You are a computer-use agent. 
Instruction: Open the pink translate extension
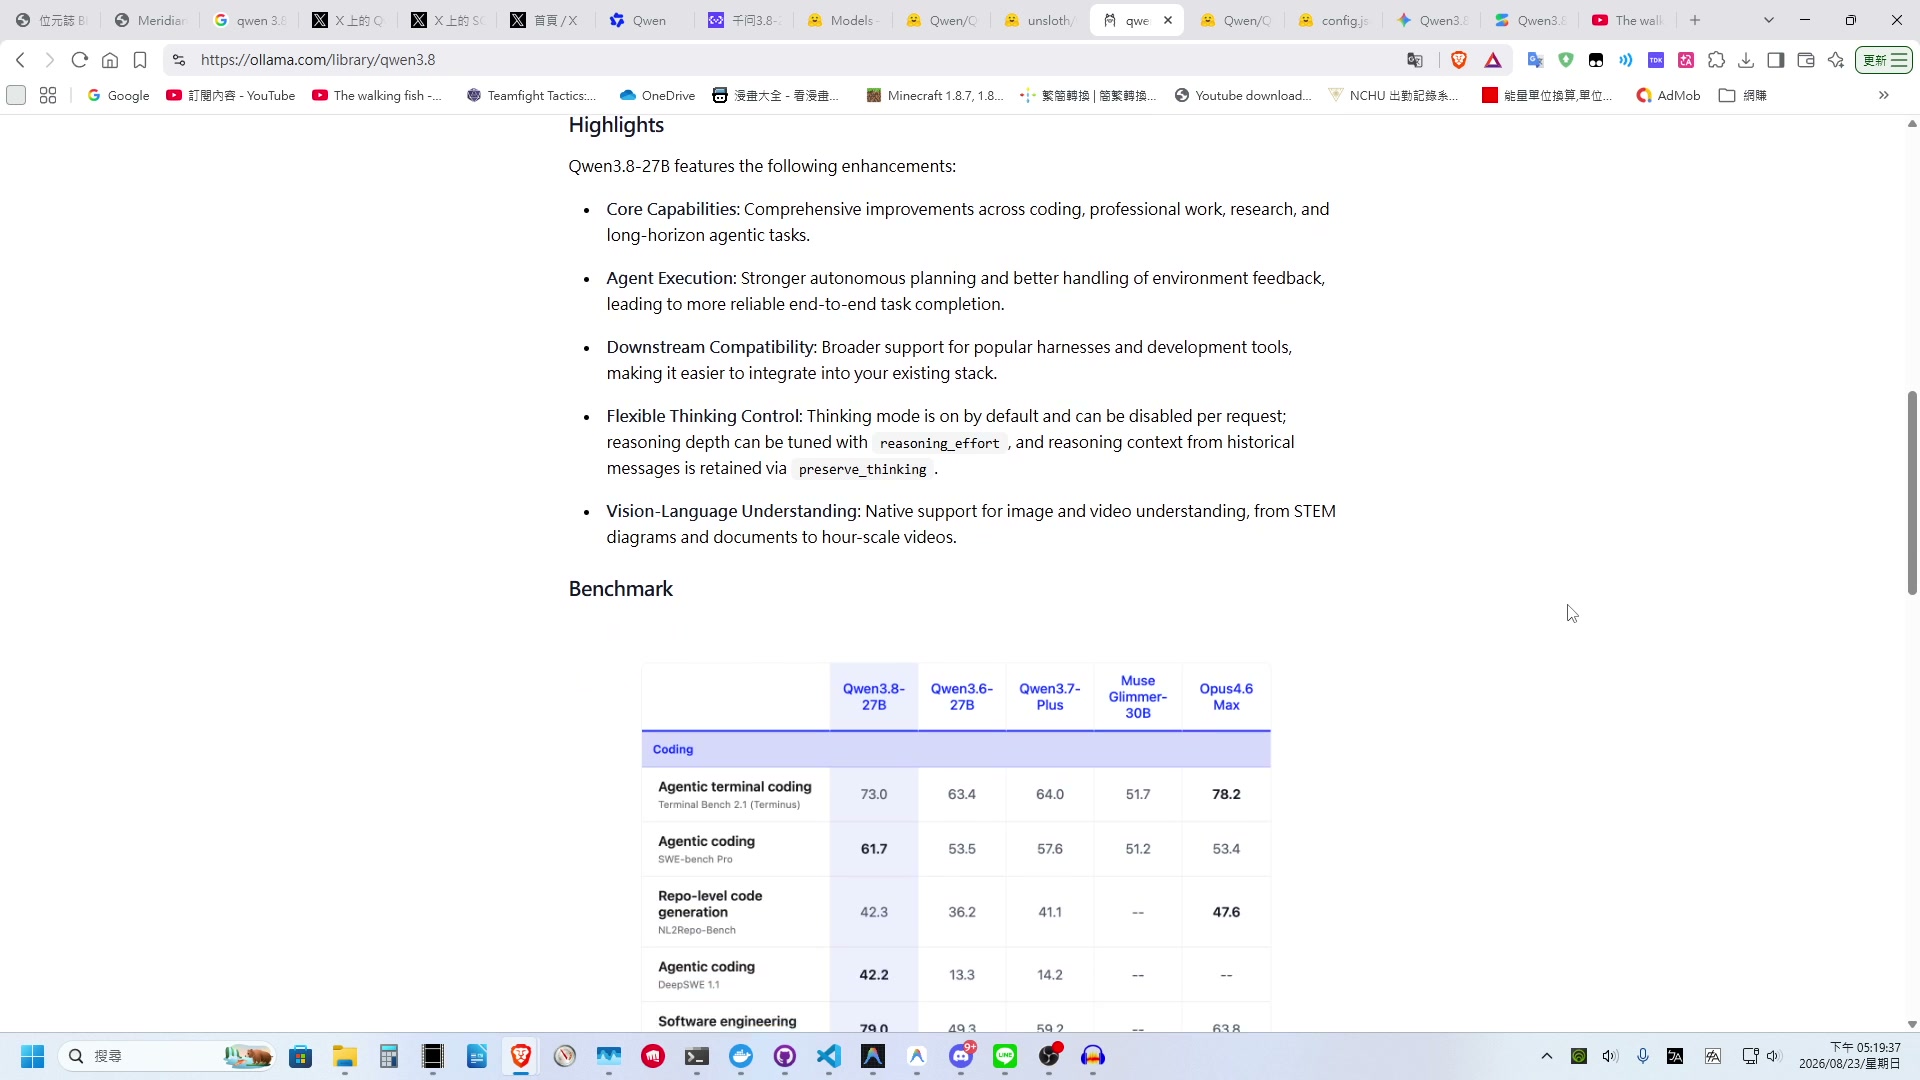tap(1686, 60)
